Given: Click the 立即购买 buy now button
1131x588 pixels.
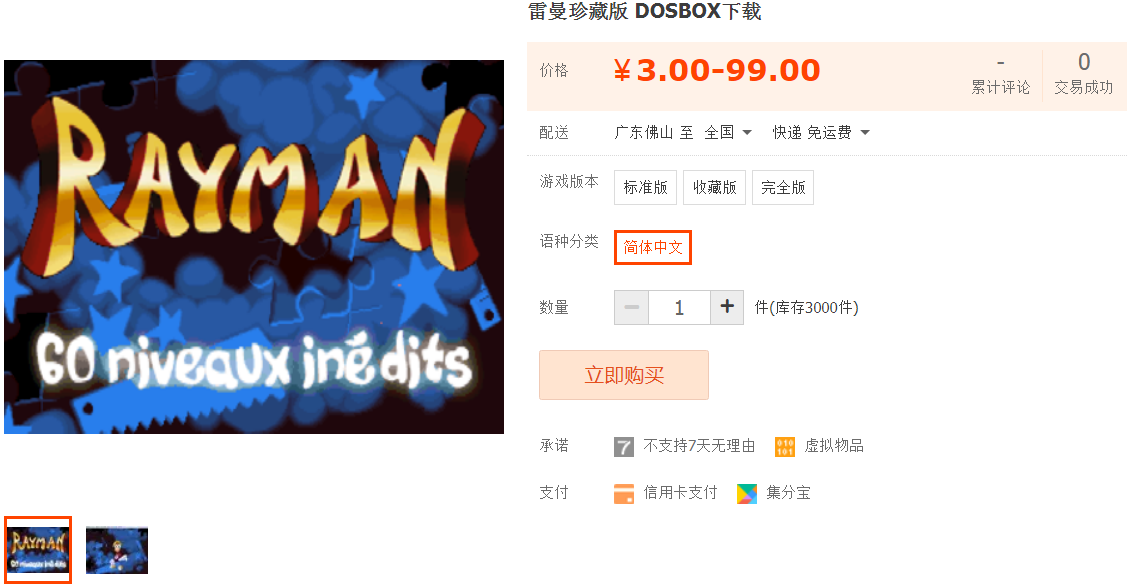Looking at the screenshot, I should [624, 375].
